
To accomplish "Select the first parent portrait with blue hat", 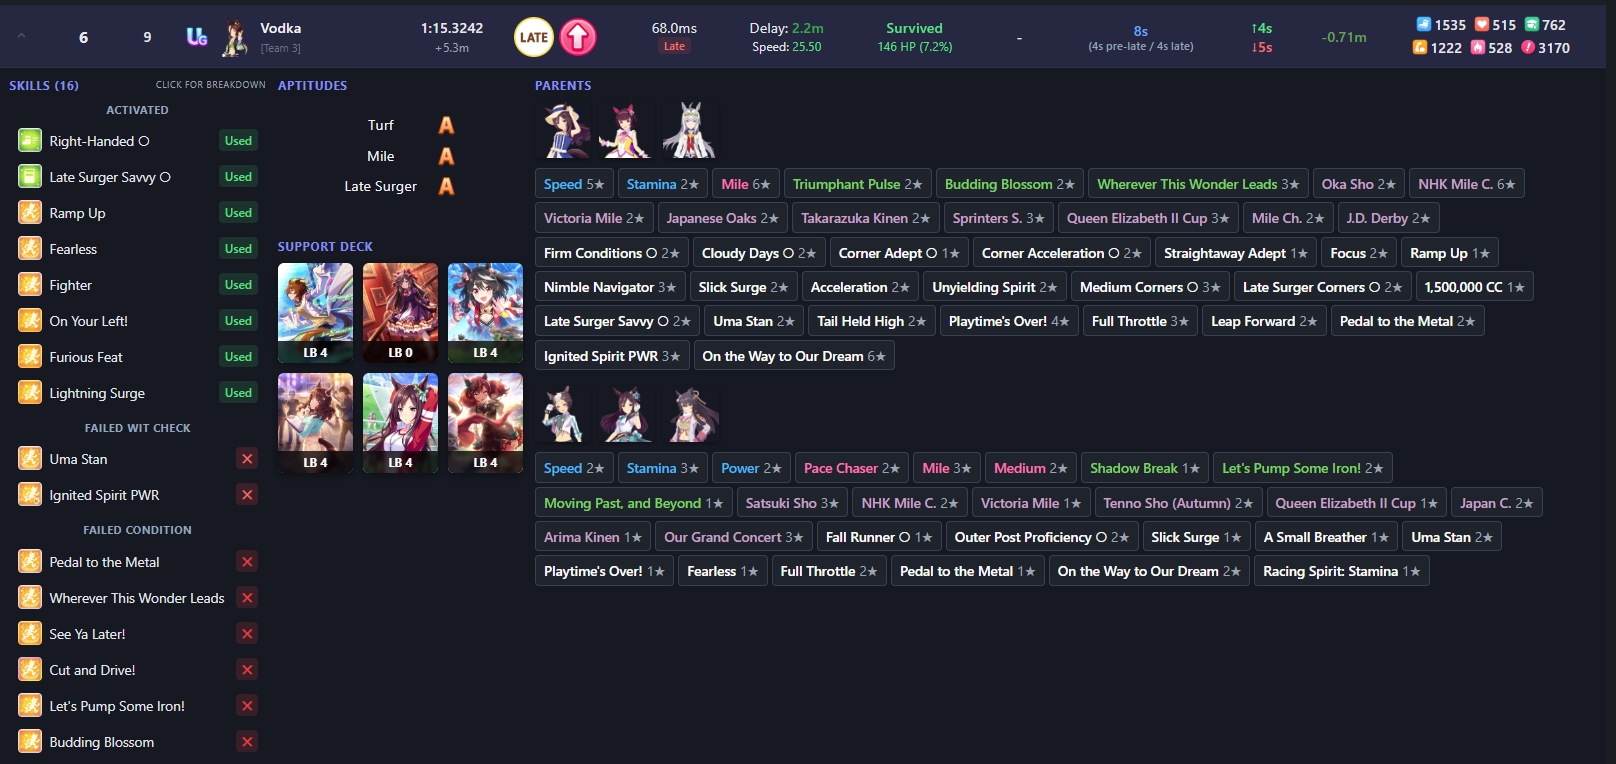I will point(565,130).
